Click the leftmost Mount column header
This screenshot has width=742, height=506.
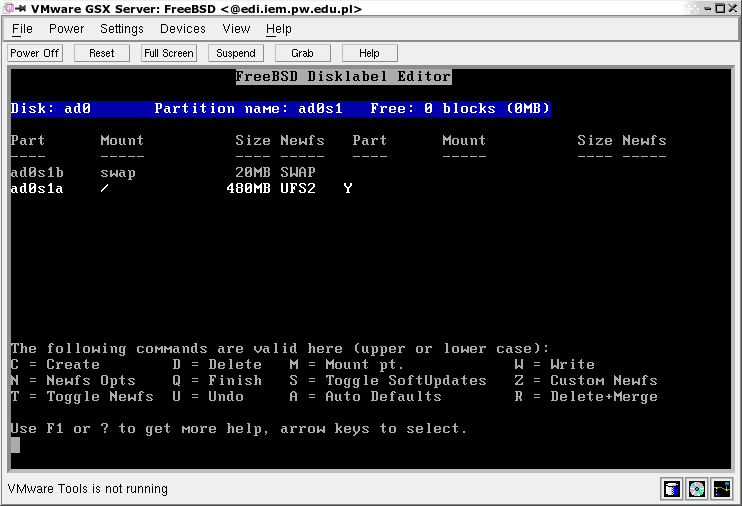coord(122,141)
